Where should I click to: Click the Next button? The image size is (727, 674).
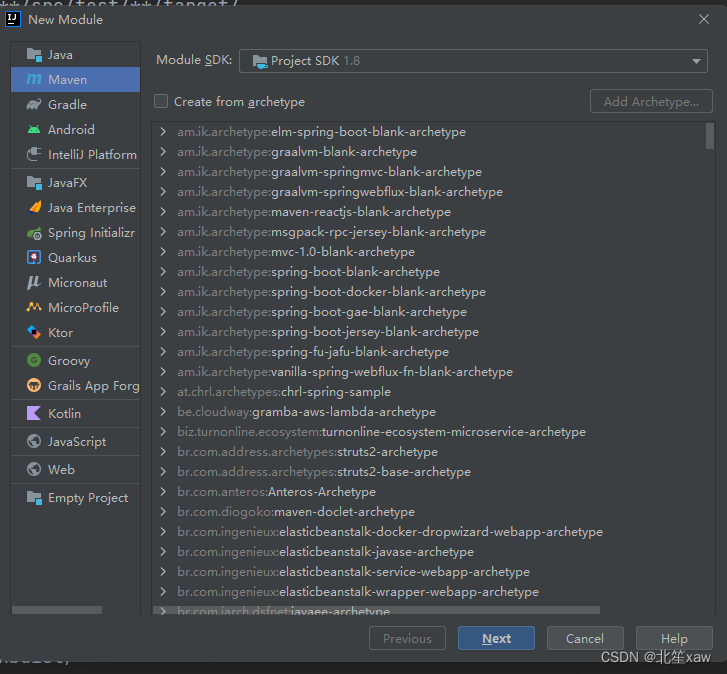click(496, 638)
